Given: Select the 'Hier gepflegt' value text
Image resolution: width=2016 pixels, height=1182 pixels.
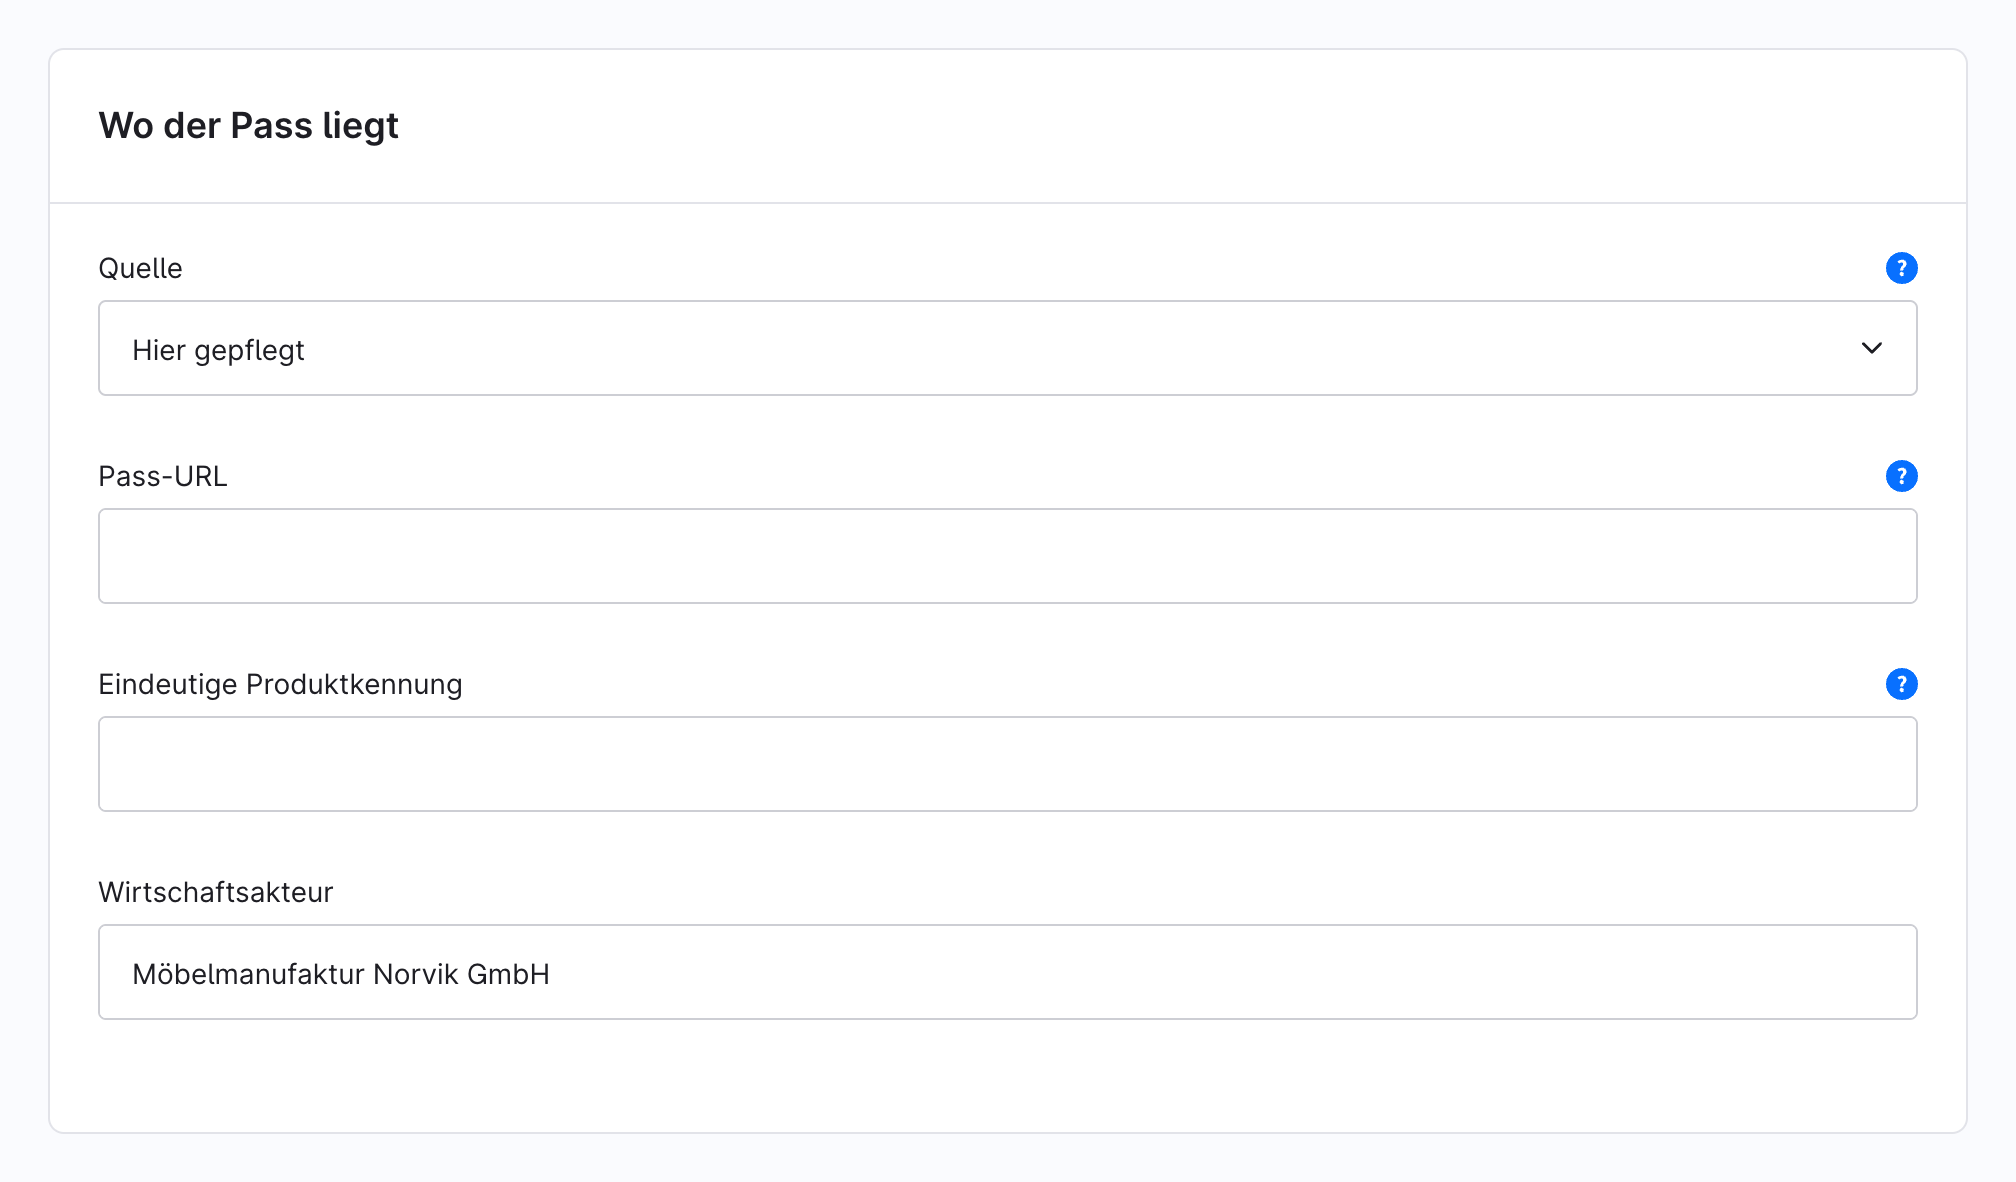Looking at the screenshot, I should tap(218, 350).
